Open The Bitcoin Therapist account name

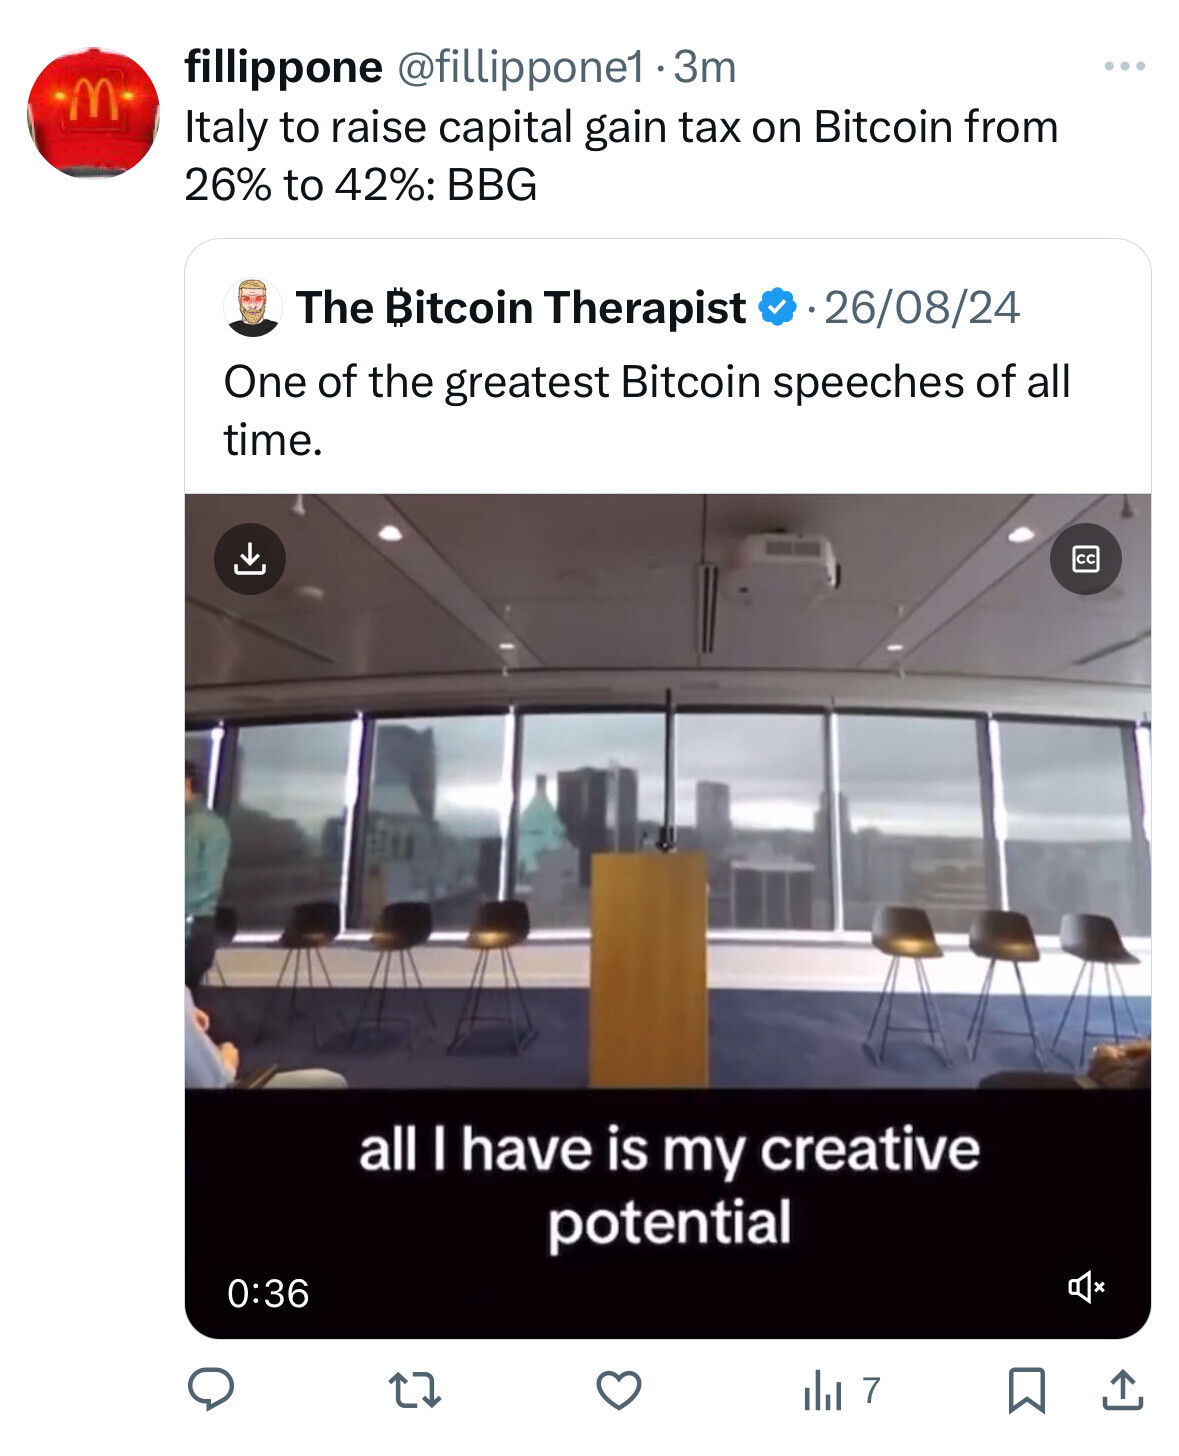click(520, 307)
